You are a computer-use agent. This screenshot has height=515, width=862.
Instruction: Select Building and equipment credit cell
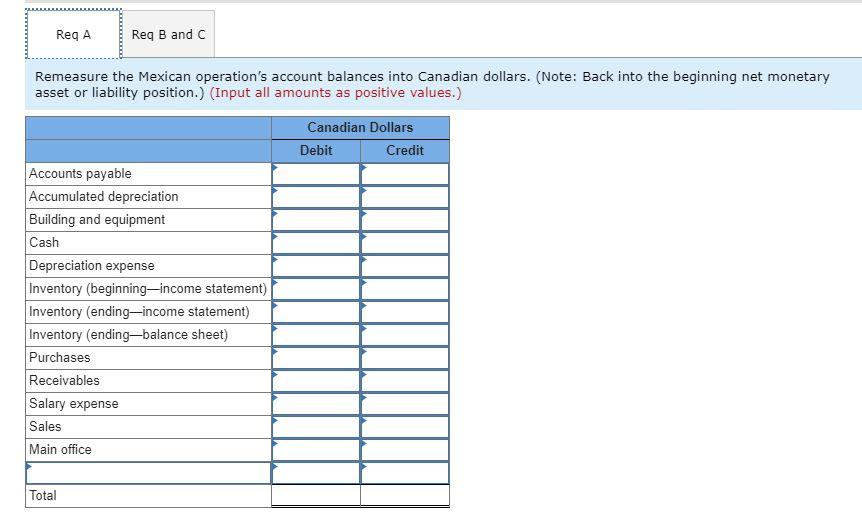405,220
